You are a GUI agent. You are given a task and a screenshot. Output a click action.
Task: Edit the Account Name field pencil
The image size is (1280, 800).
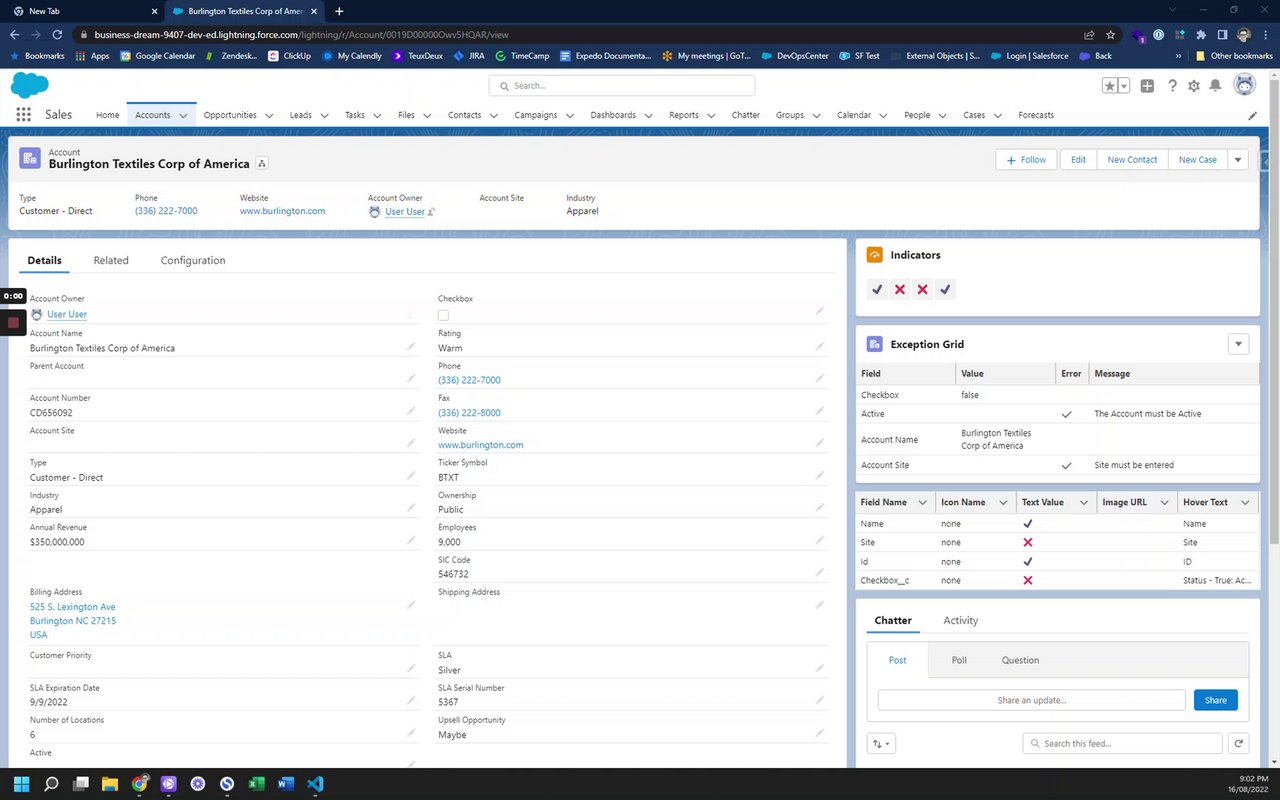[x=411, y=346]
